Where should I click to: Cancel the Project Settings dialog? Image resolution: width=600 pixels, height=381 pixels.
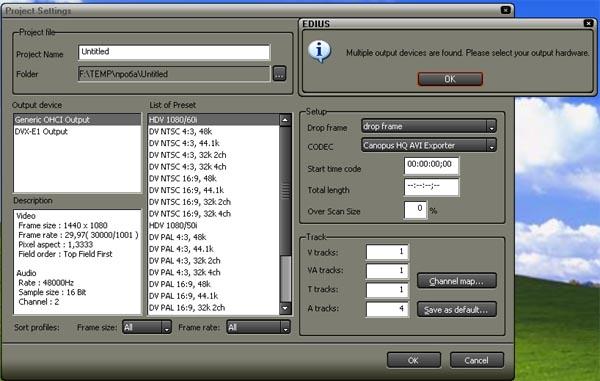[476, 360]
